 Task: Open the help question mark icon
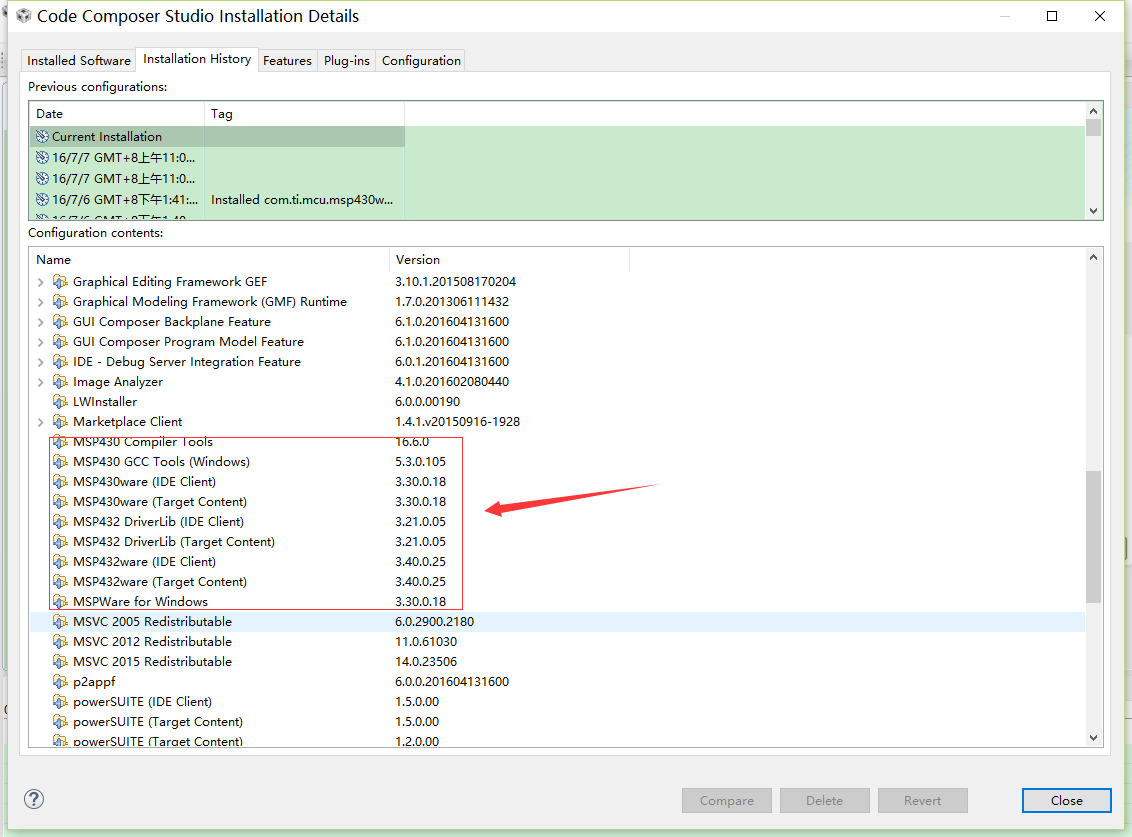coord(34,799)
